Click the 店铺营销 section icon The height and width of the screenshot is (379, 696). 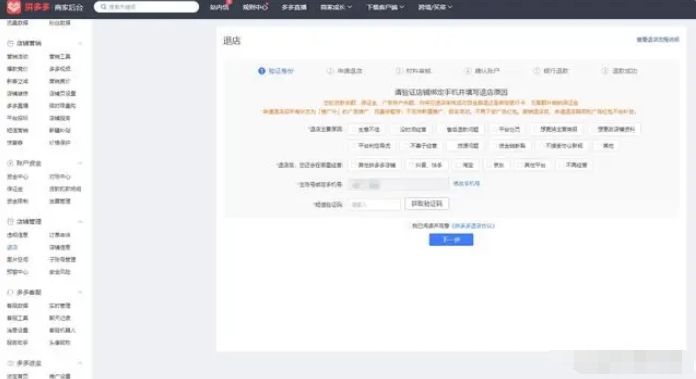(x=10, y=43)
